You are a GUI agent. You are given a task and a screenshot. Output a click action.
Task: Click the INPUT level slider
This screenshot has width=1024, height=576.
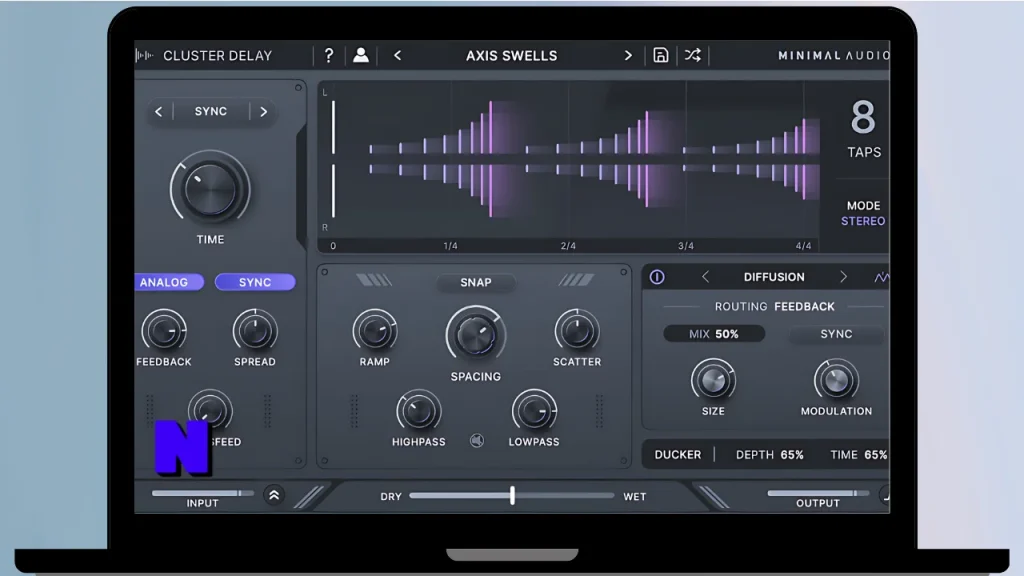pos(202,493)
